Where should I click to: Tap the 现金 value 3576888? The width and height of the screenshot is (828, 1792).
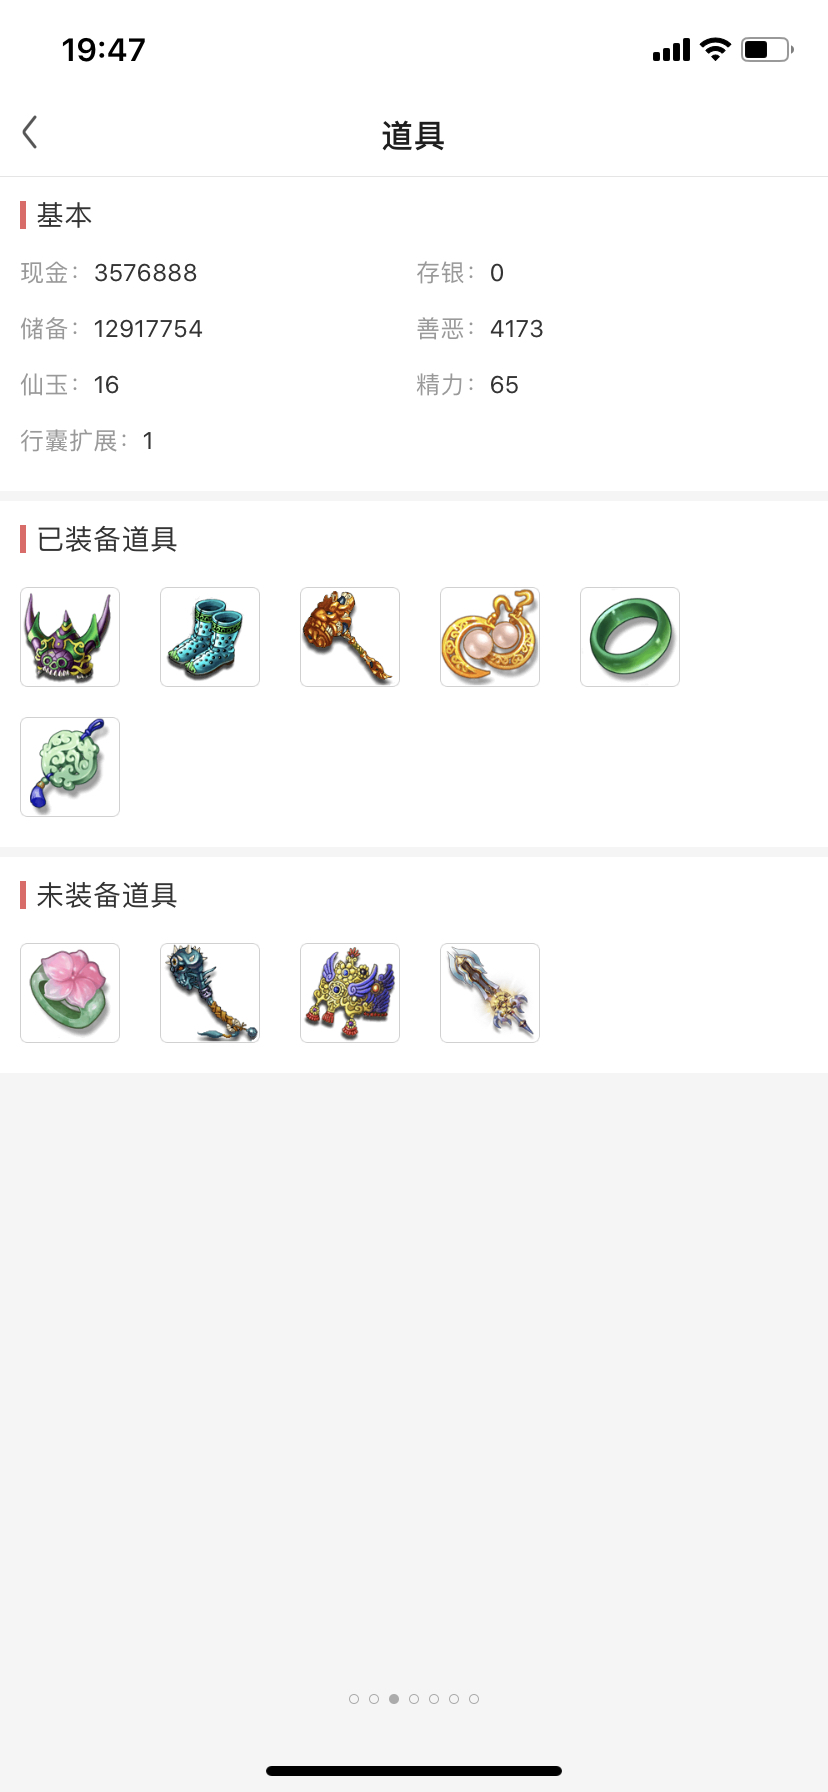(x=146, y=273)
